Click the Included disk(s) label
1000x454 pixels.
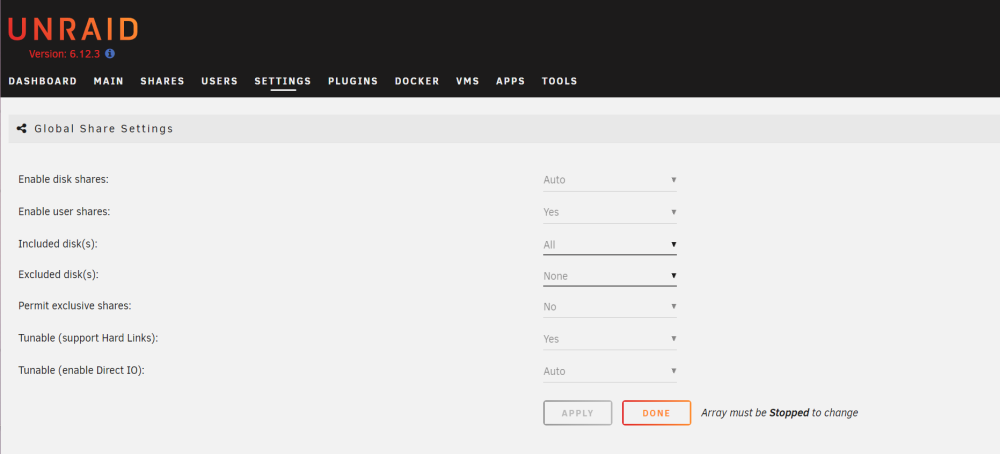(58, 244)
